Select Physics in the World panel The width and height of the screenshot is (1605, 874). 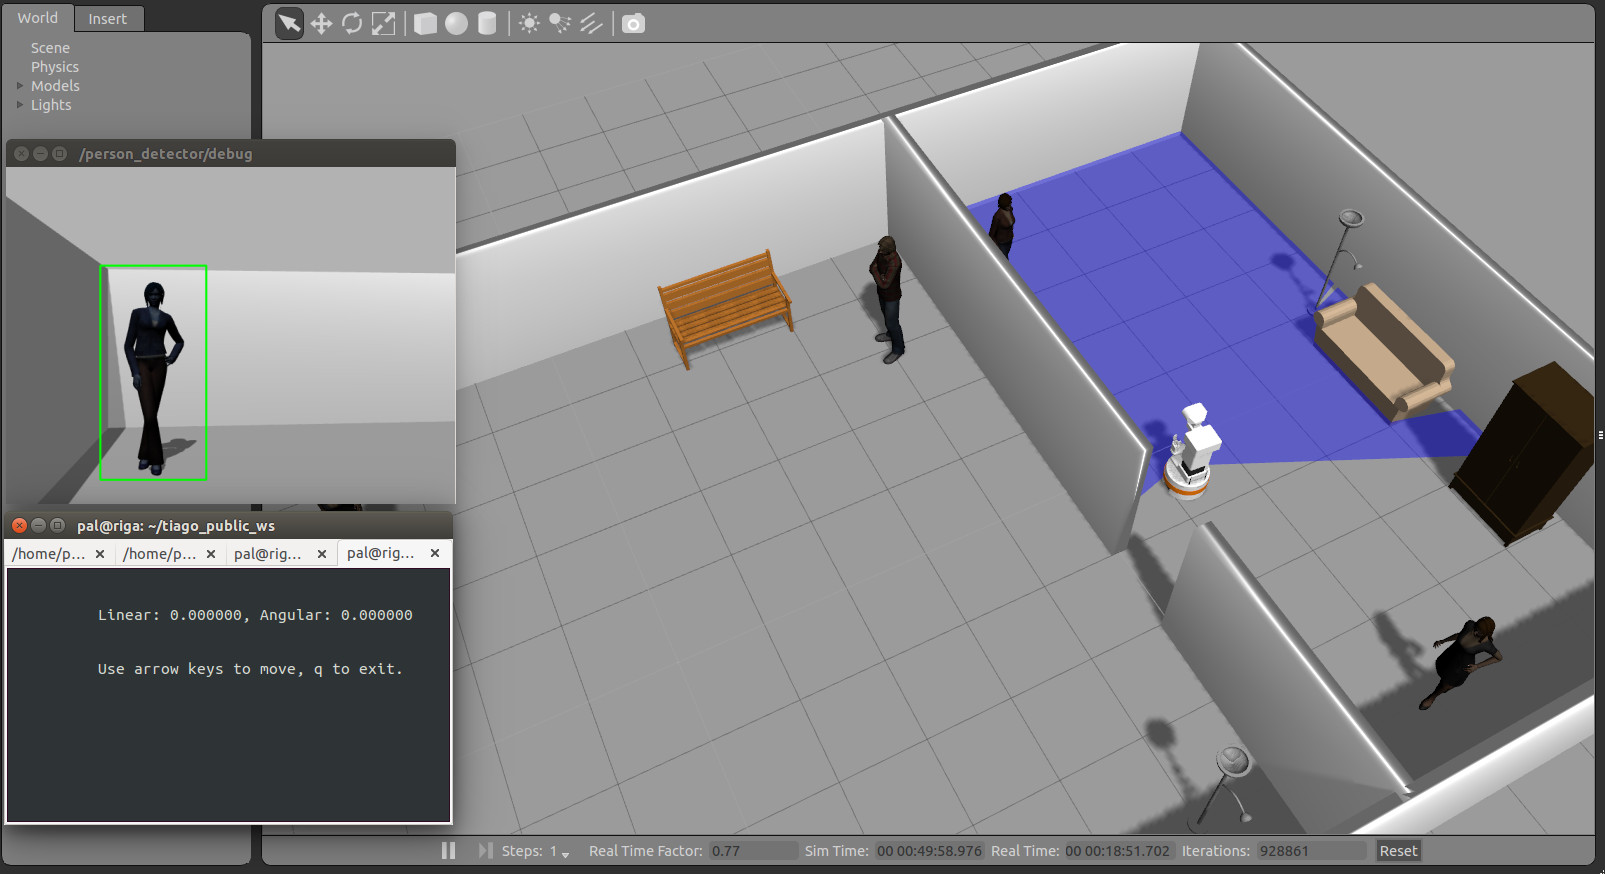55,67
